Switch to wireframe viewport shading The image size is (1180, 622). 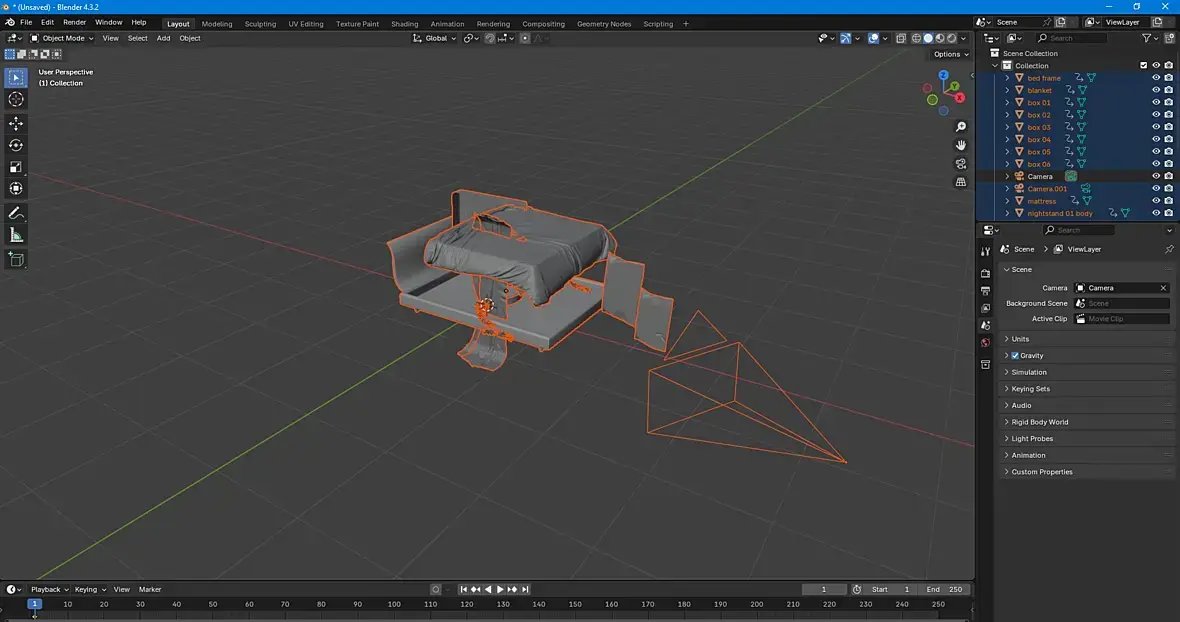916,38
